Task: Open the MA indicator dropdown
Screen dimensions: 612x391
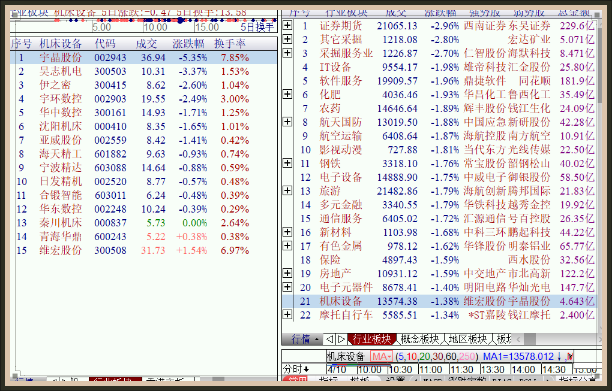Action: tap(381, 356)
